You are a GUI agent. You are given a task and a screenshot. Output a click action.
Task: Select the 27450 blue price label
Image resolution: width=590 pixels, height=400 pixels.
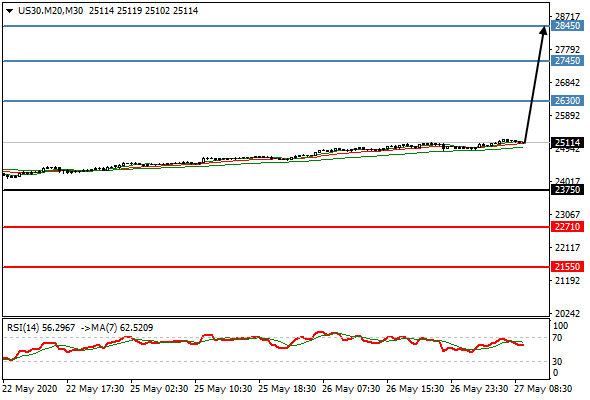(567, 61)
